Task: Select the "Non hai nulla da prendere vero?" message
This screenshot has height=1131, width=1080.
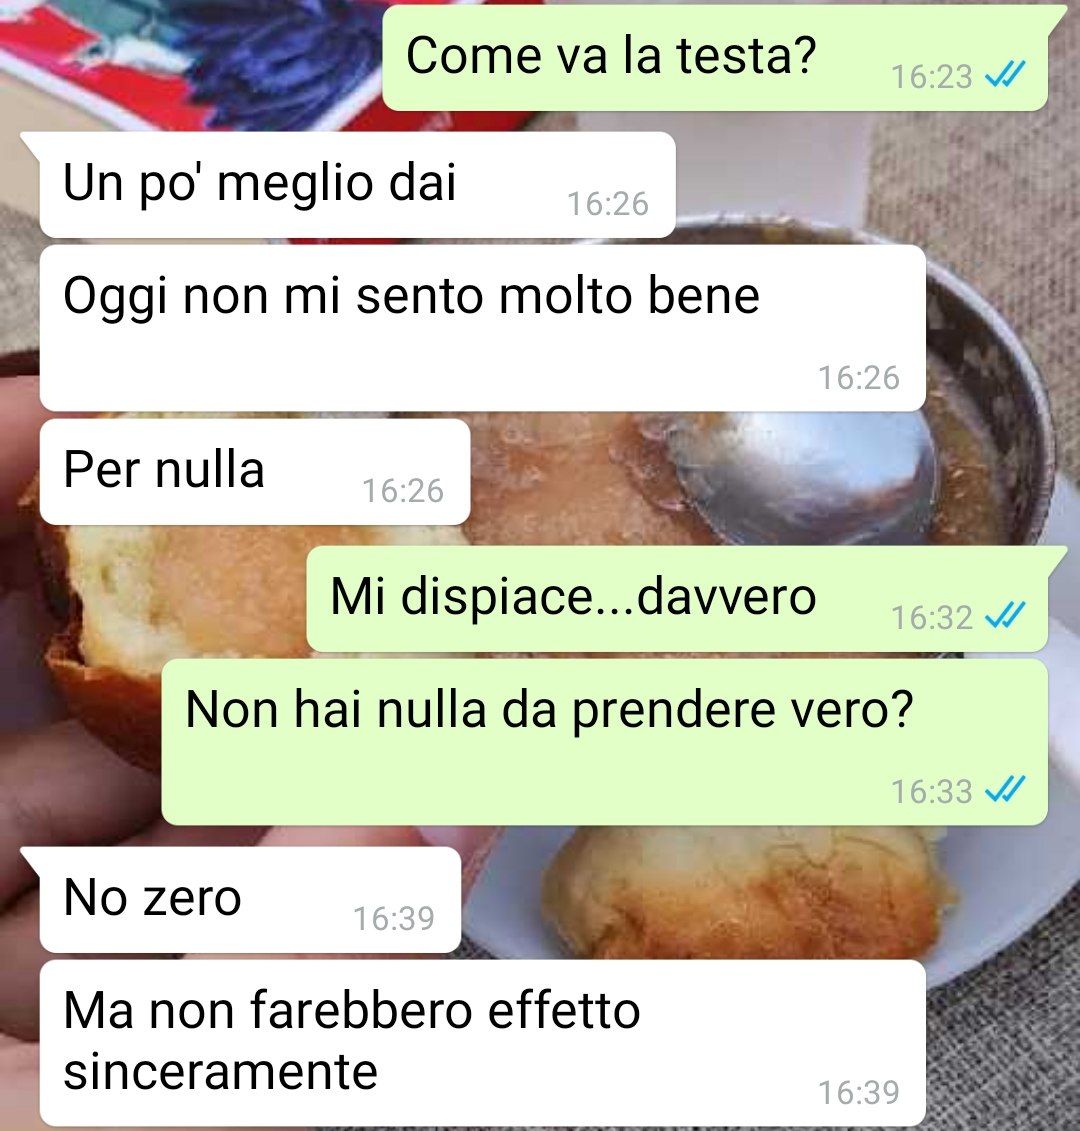Action: [x=605, y=742]
